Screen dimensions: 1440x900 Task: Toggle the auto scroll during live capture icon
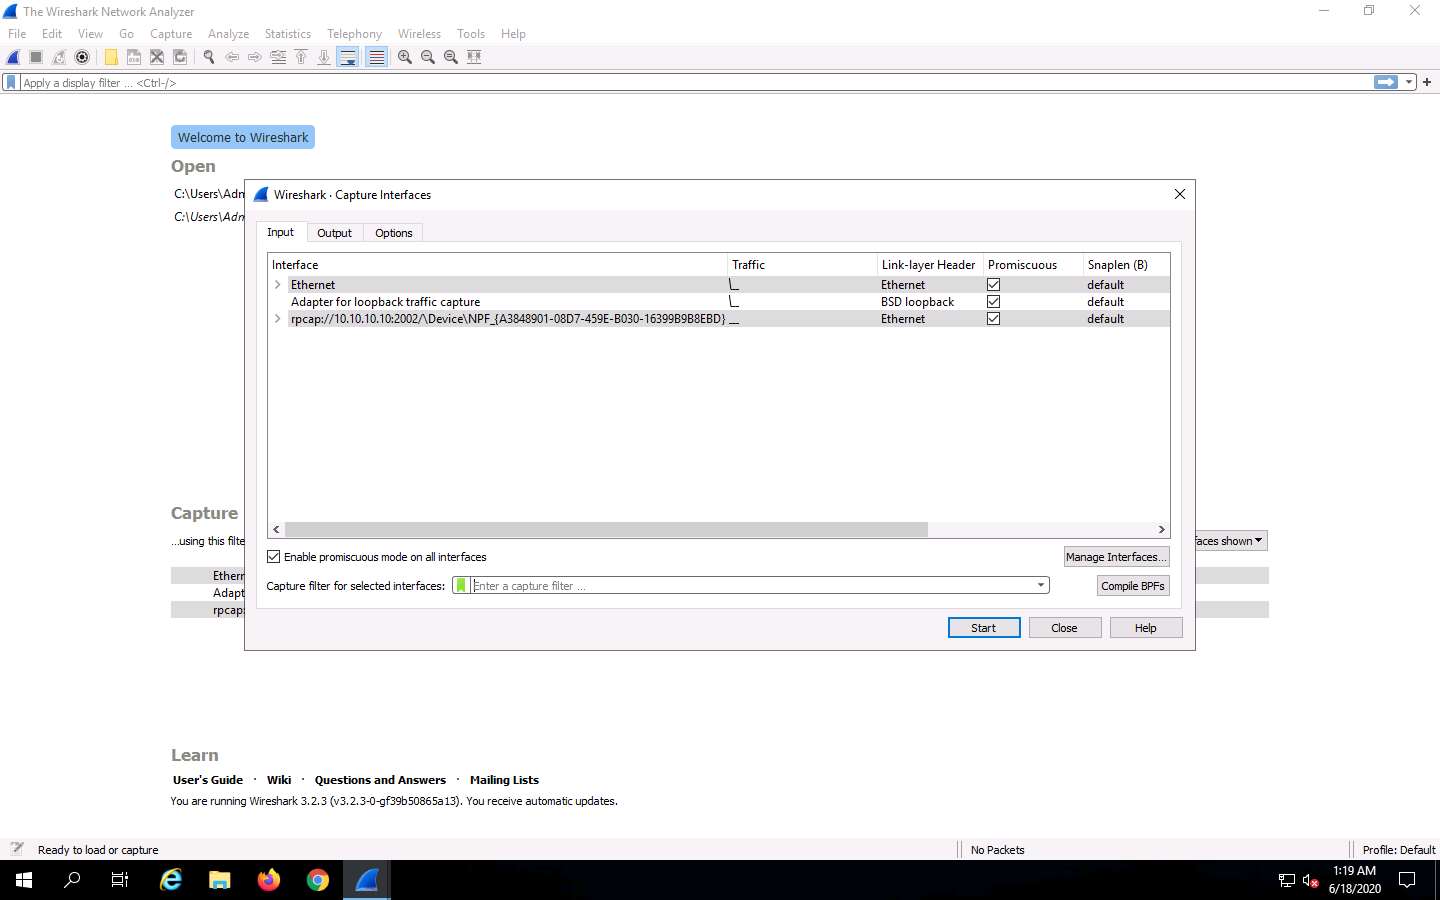(x=348, y=57)
